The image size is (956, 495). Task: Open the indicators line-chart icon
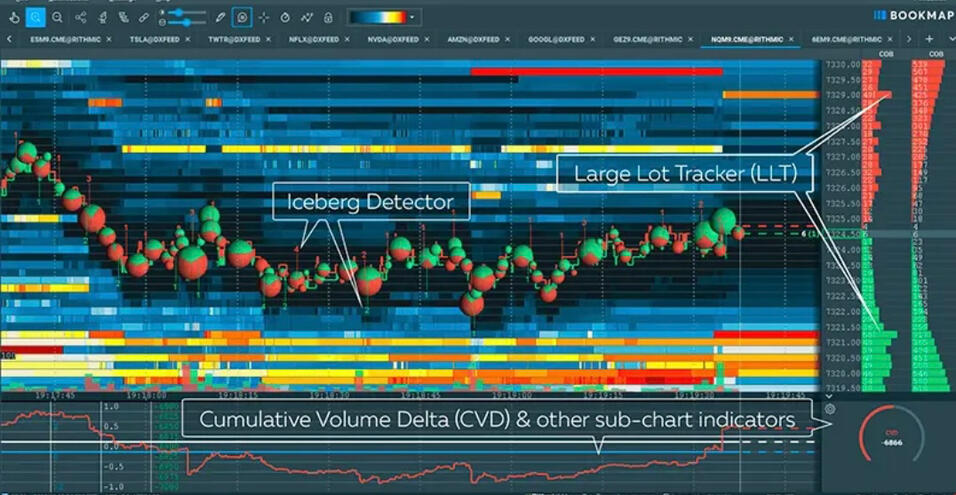tap(308, 17)
